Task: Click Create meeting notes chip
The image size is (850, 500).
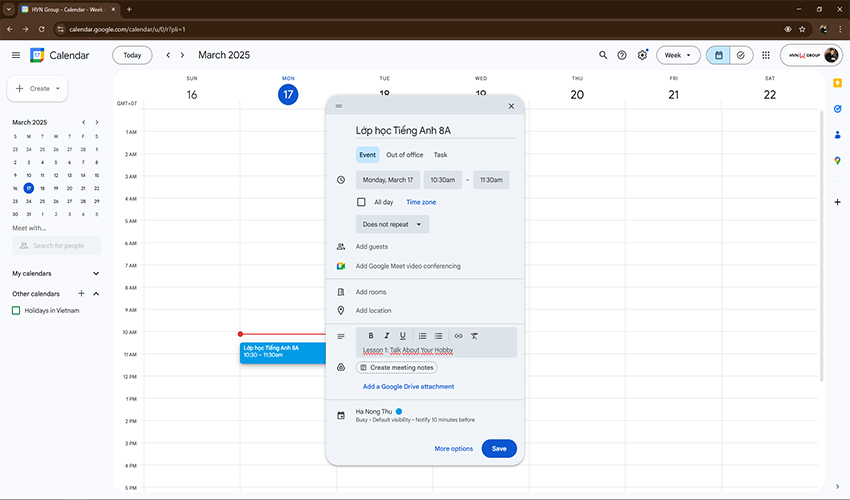Action: tap(397, 368)
